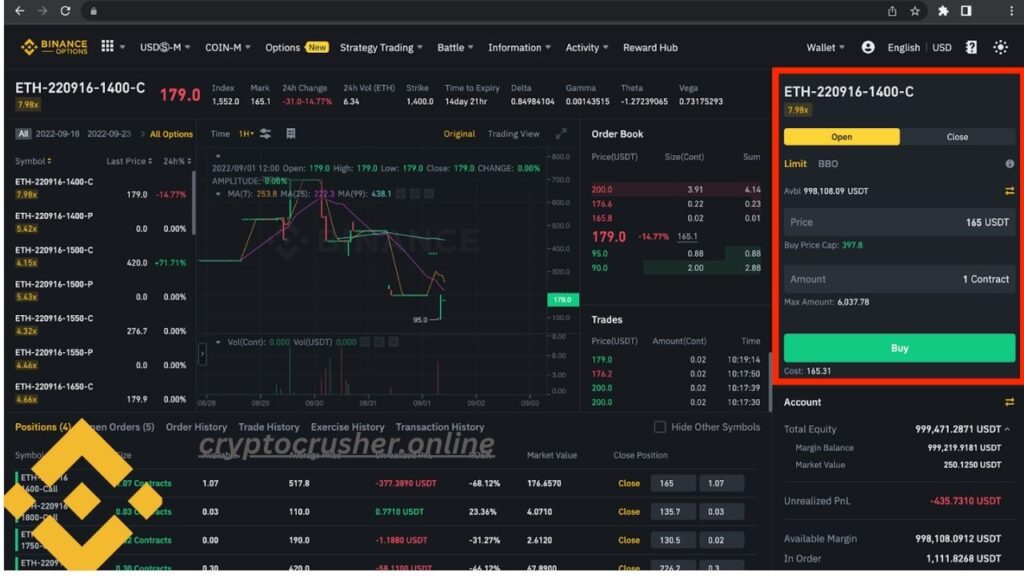
Task: Open COIN-M dropdown menu
Action: (x=228, y=48)
